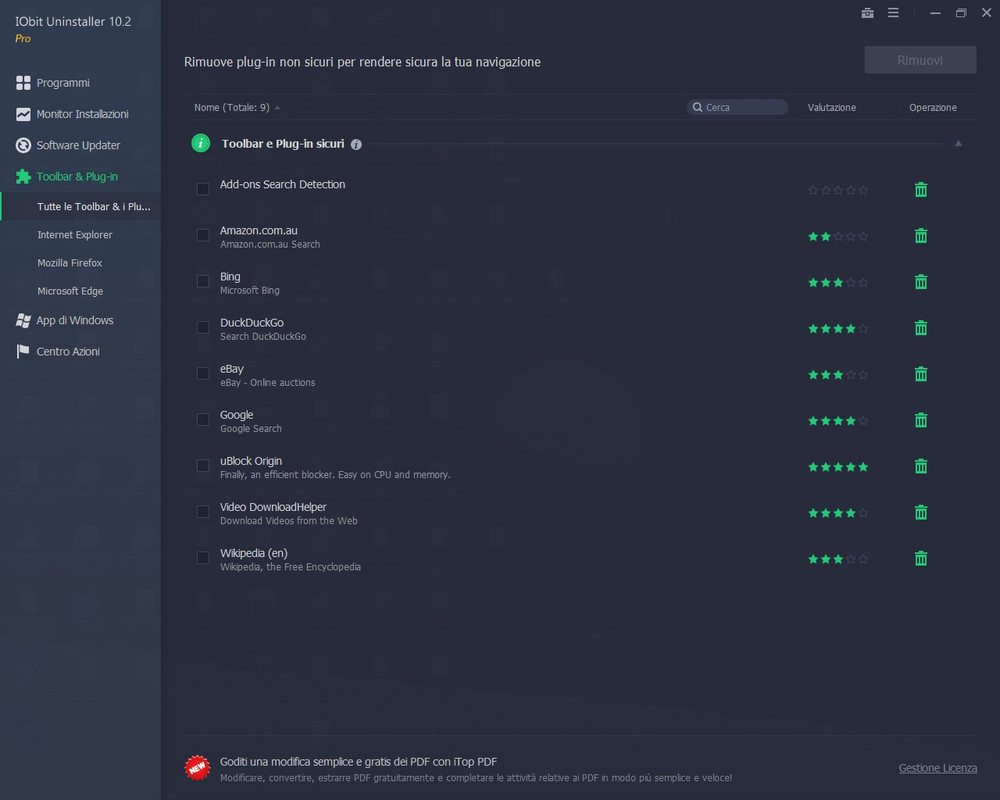Tick the Amazon.com.au checkbox
Screen dimensions: 1000x800
click(203, 235)
